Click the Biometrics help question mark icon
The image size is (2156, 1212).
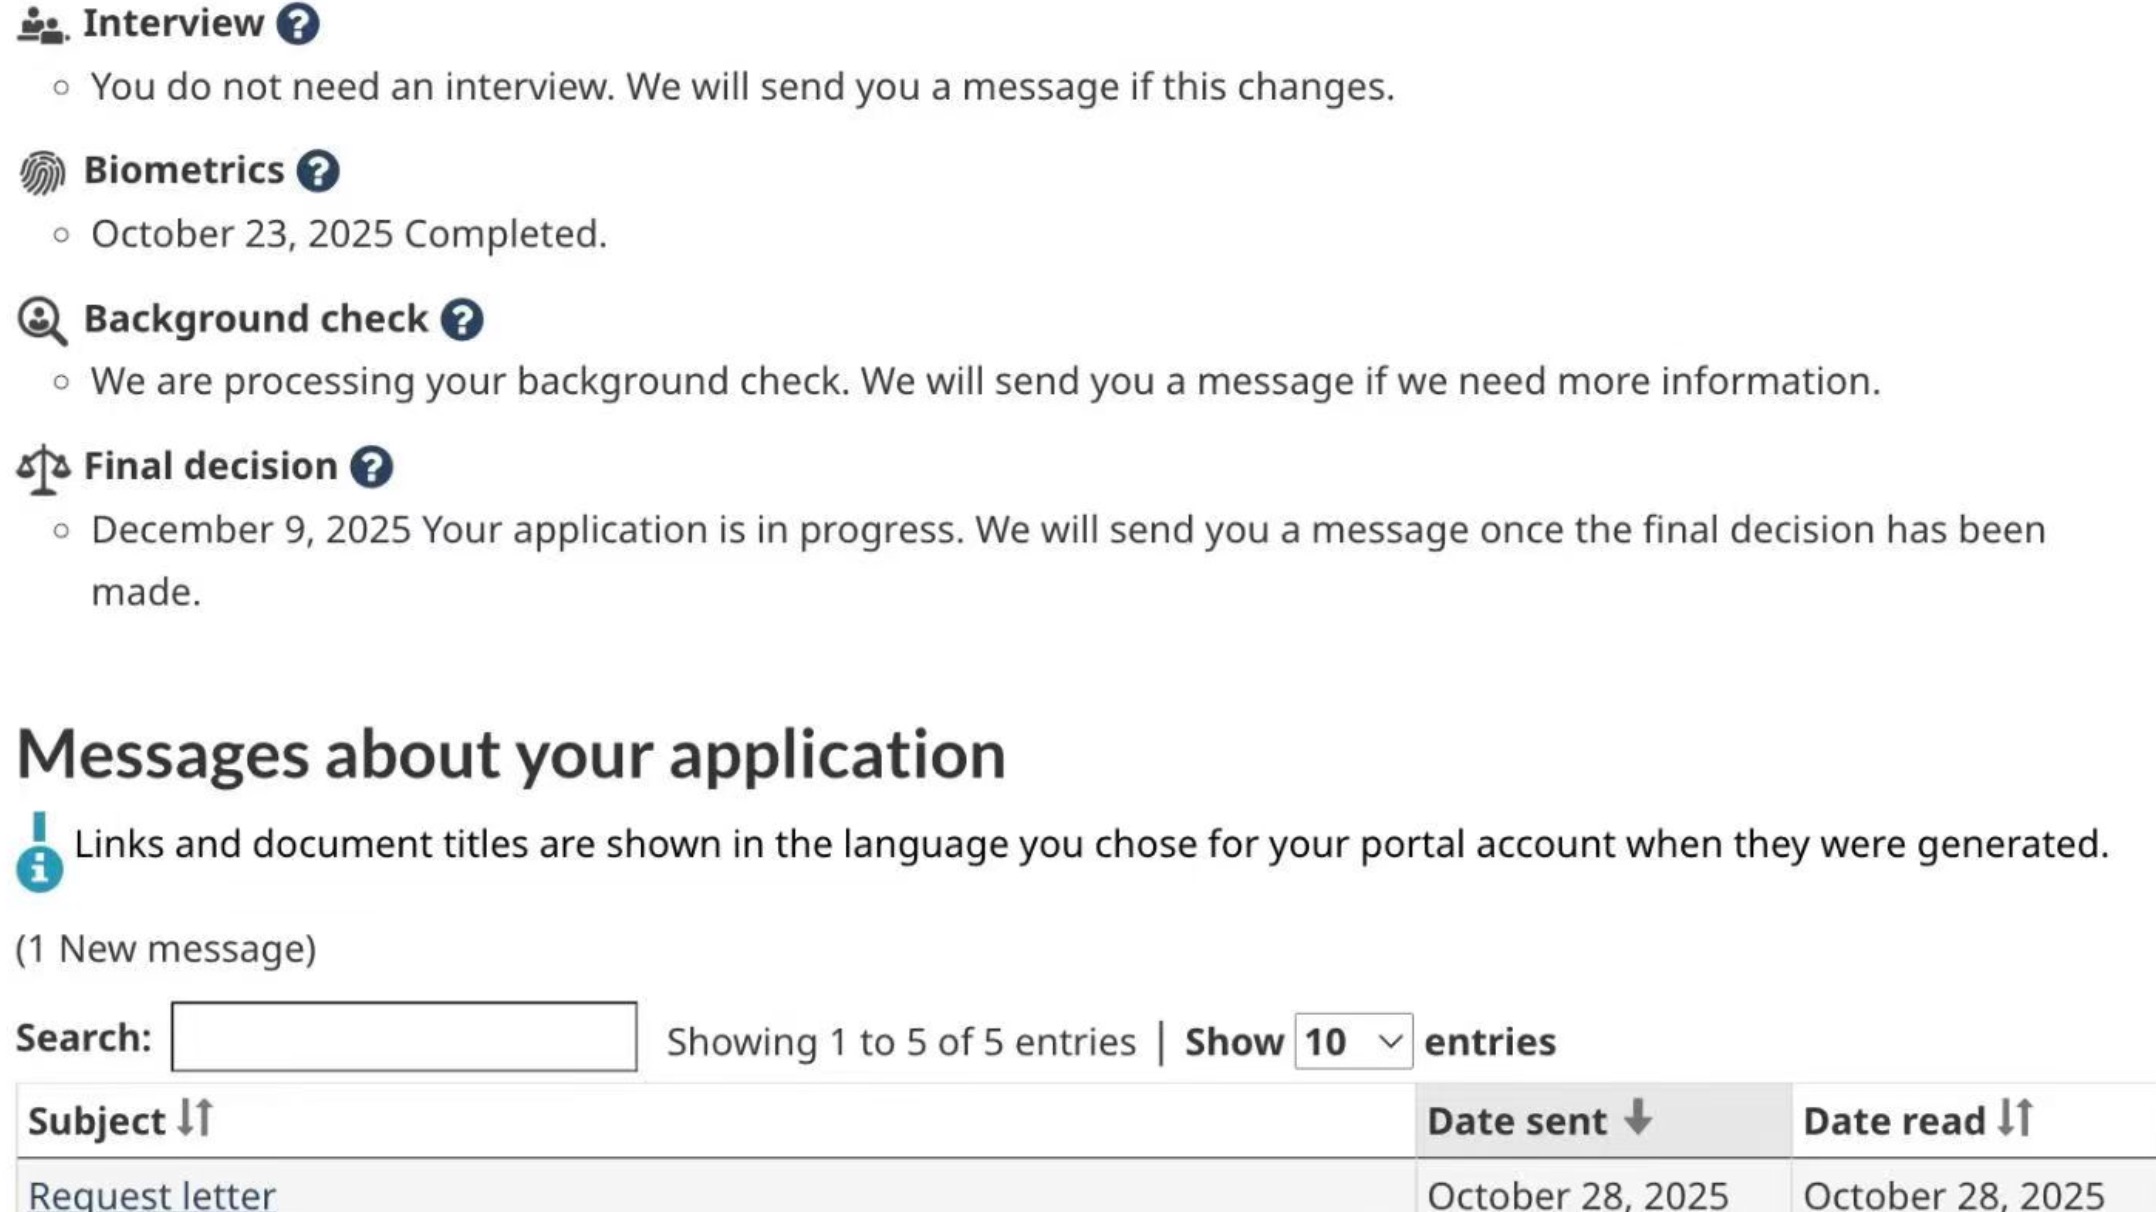[317, 171]
